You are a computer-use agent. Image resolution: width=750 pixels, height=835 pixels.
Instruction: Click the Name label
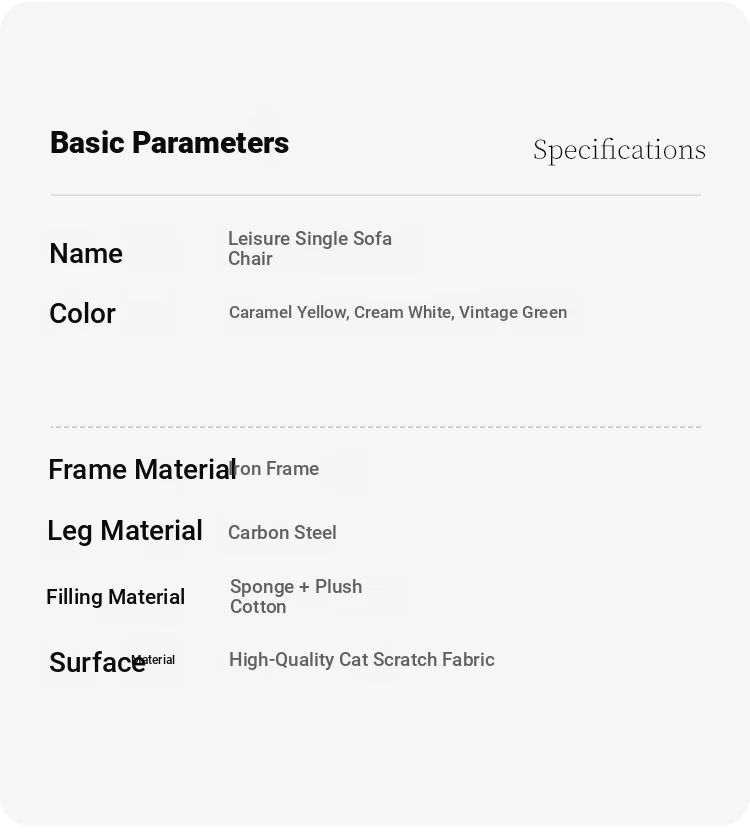(x=86, y=253)
